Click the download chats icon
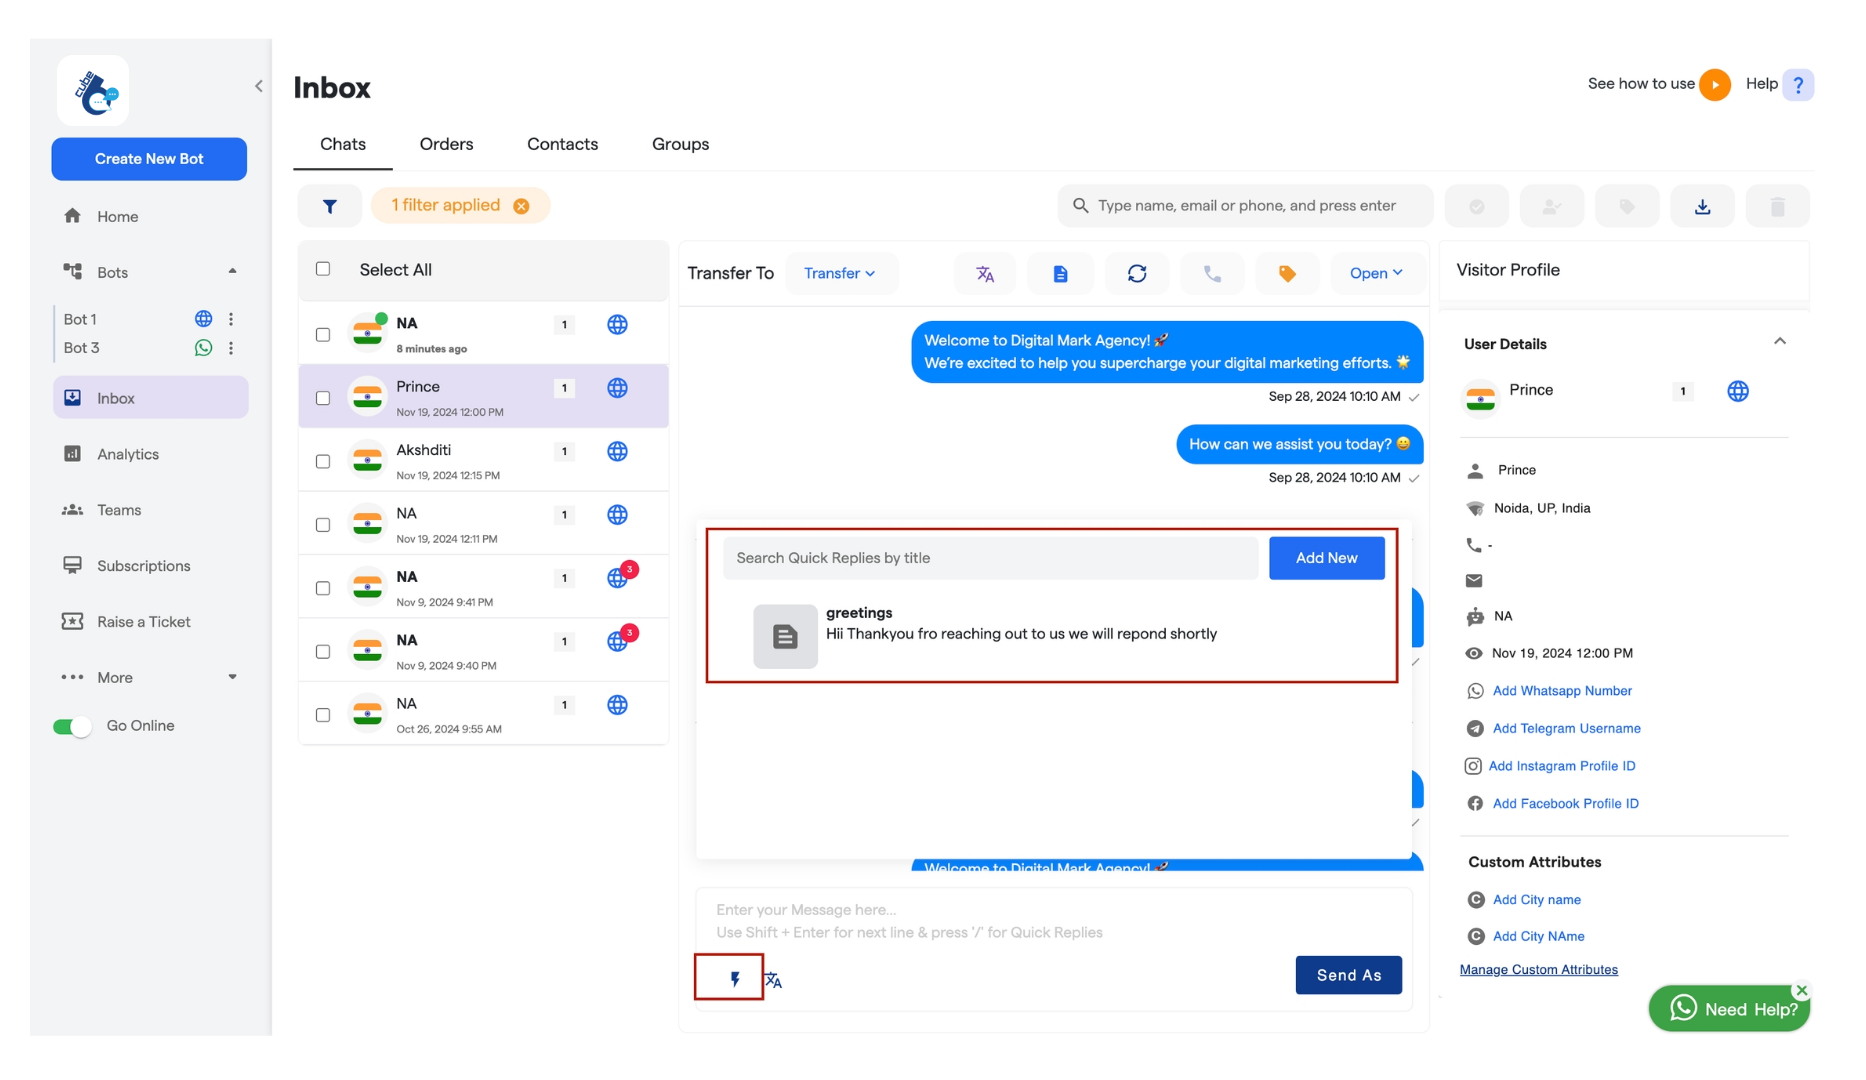The width and height of the screenshot is (1866, 1080). [1702, 206]
